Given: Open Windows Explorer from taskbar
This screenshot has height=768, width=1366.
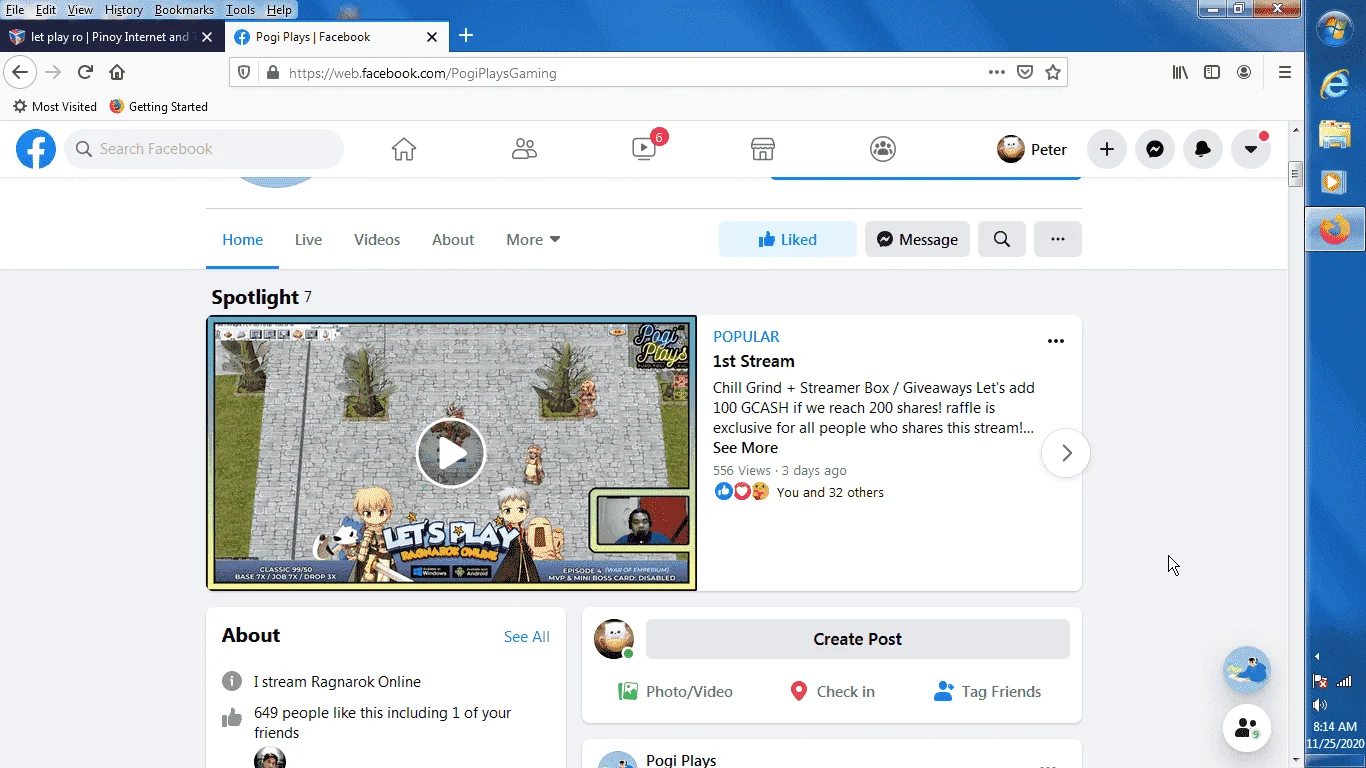Looking at the screenshot, I should 1335,134.
